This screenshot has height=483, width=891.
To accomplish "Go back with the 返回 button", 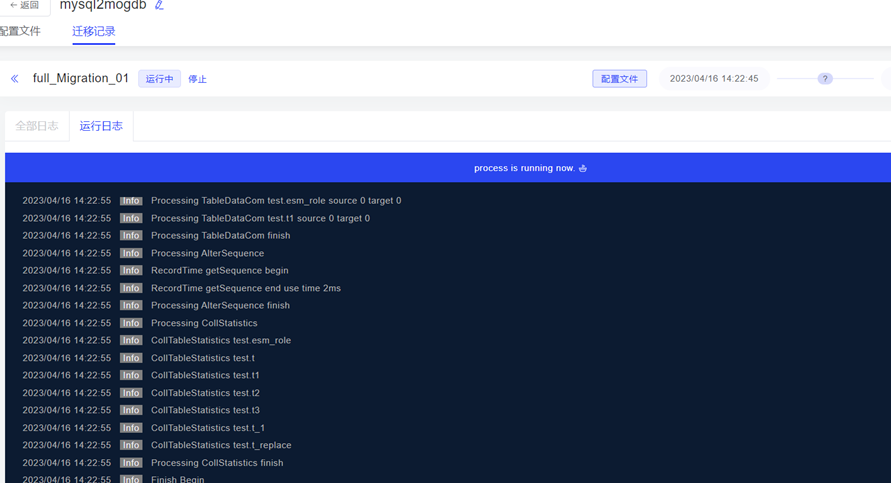I will tap(24, 5).
